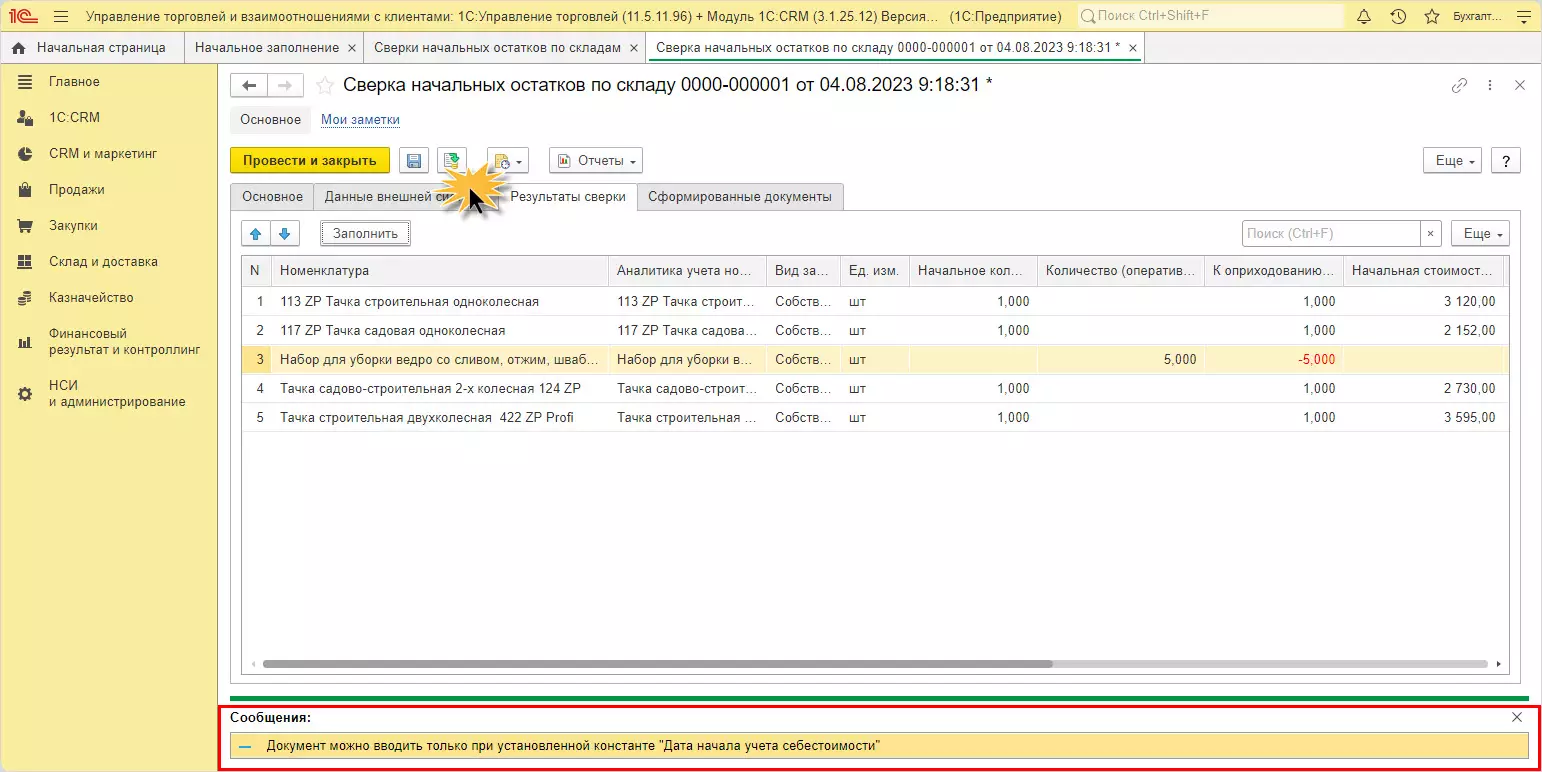Move row up with blue arrow

(256, 234)
